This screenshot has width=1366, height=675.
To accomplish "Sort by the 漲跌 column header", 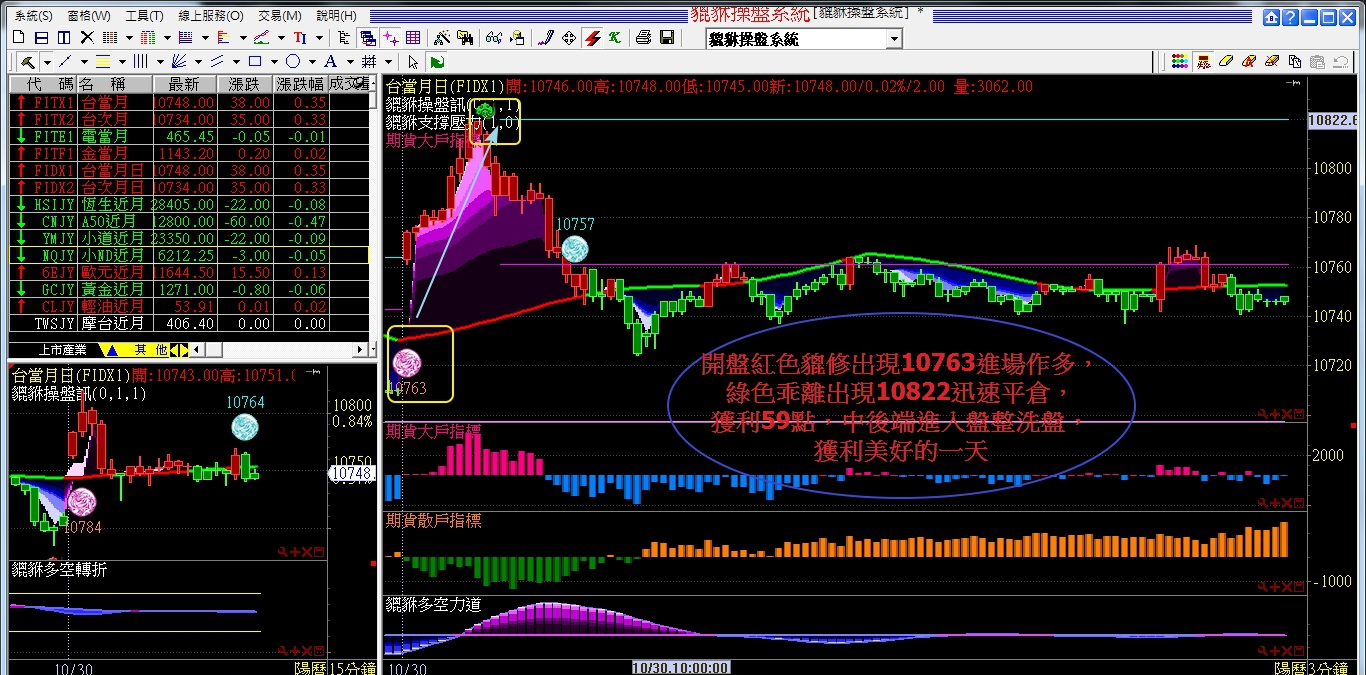I will coord(244,85).
